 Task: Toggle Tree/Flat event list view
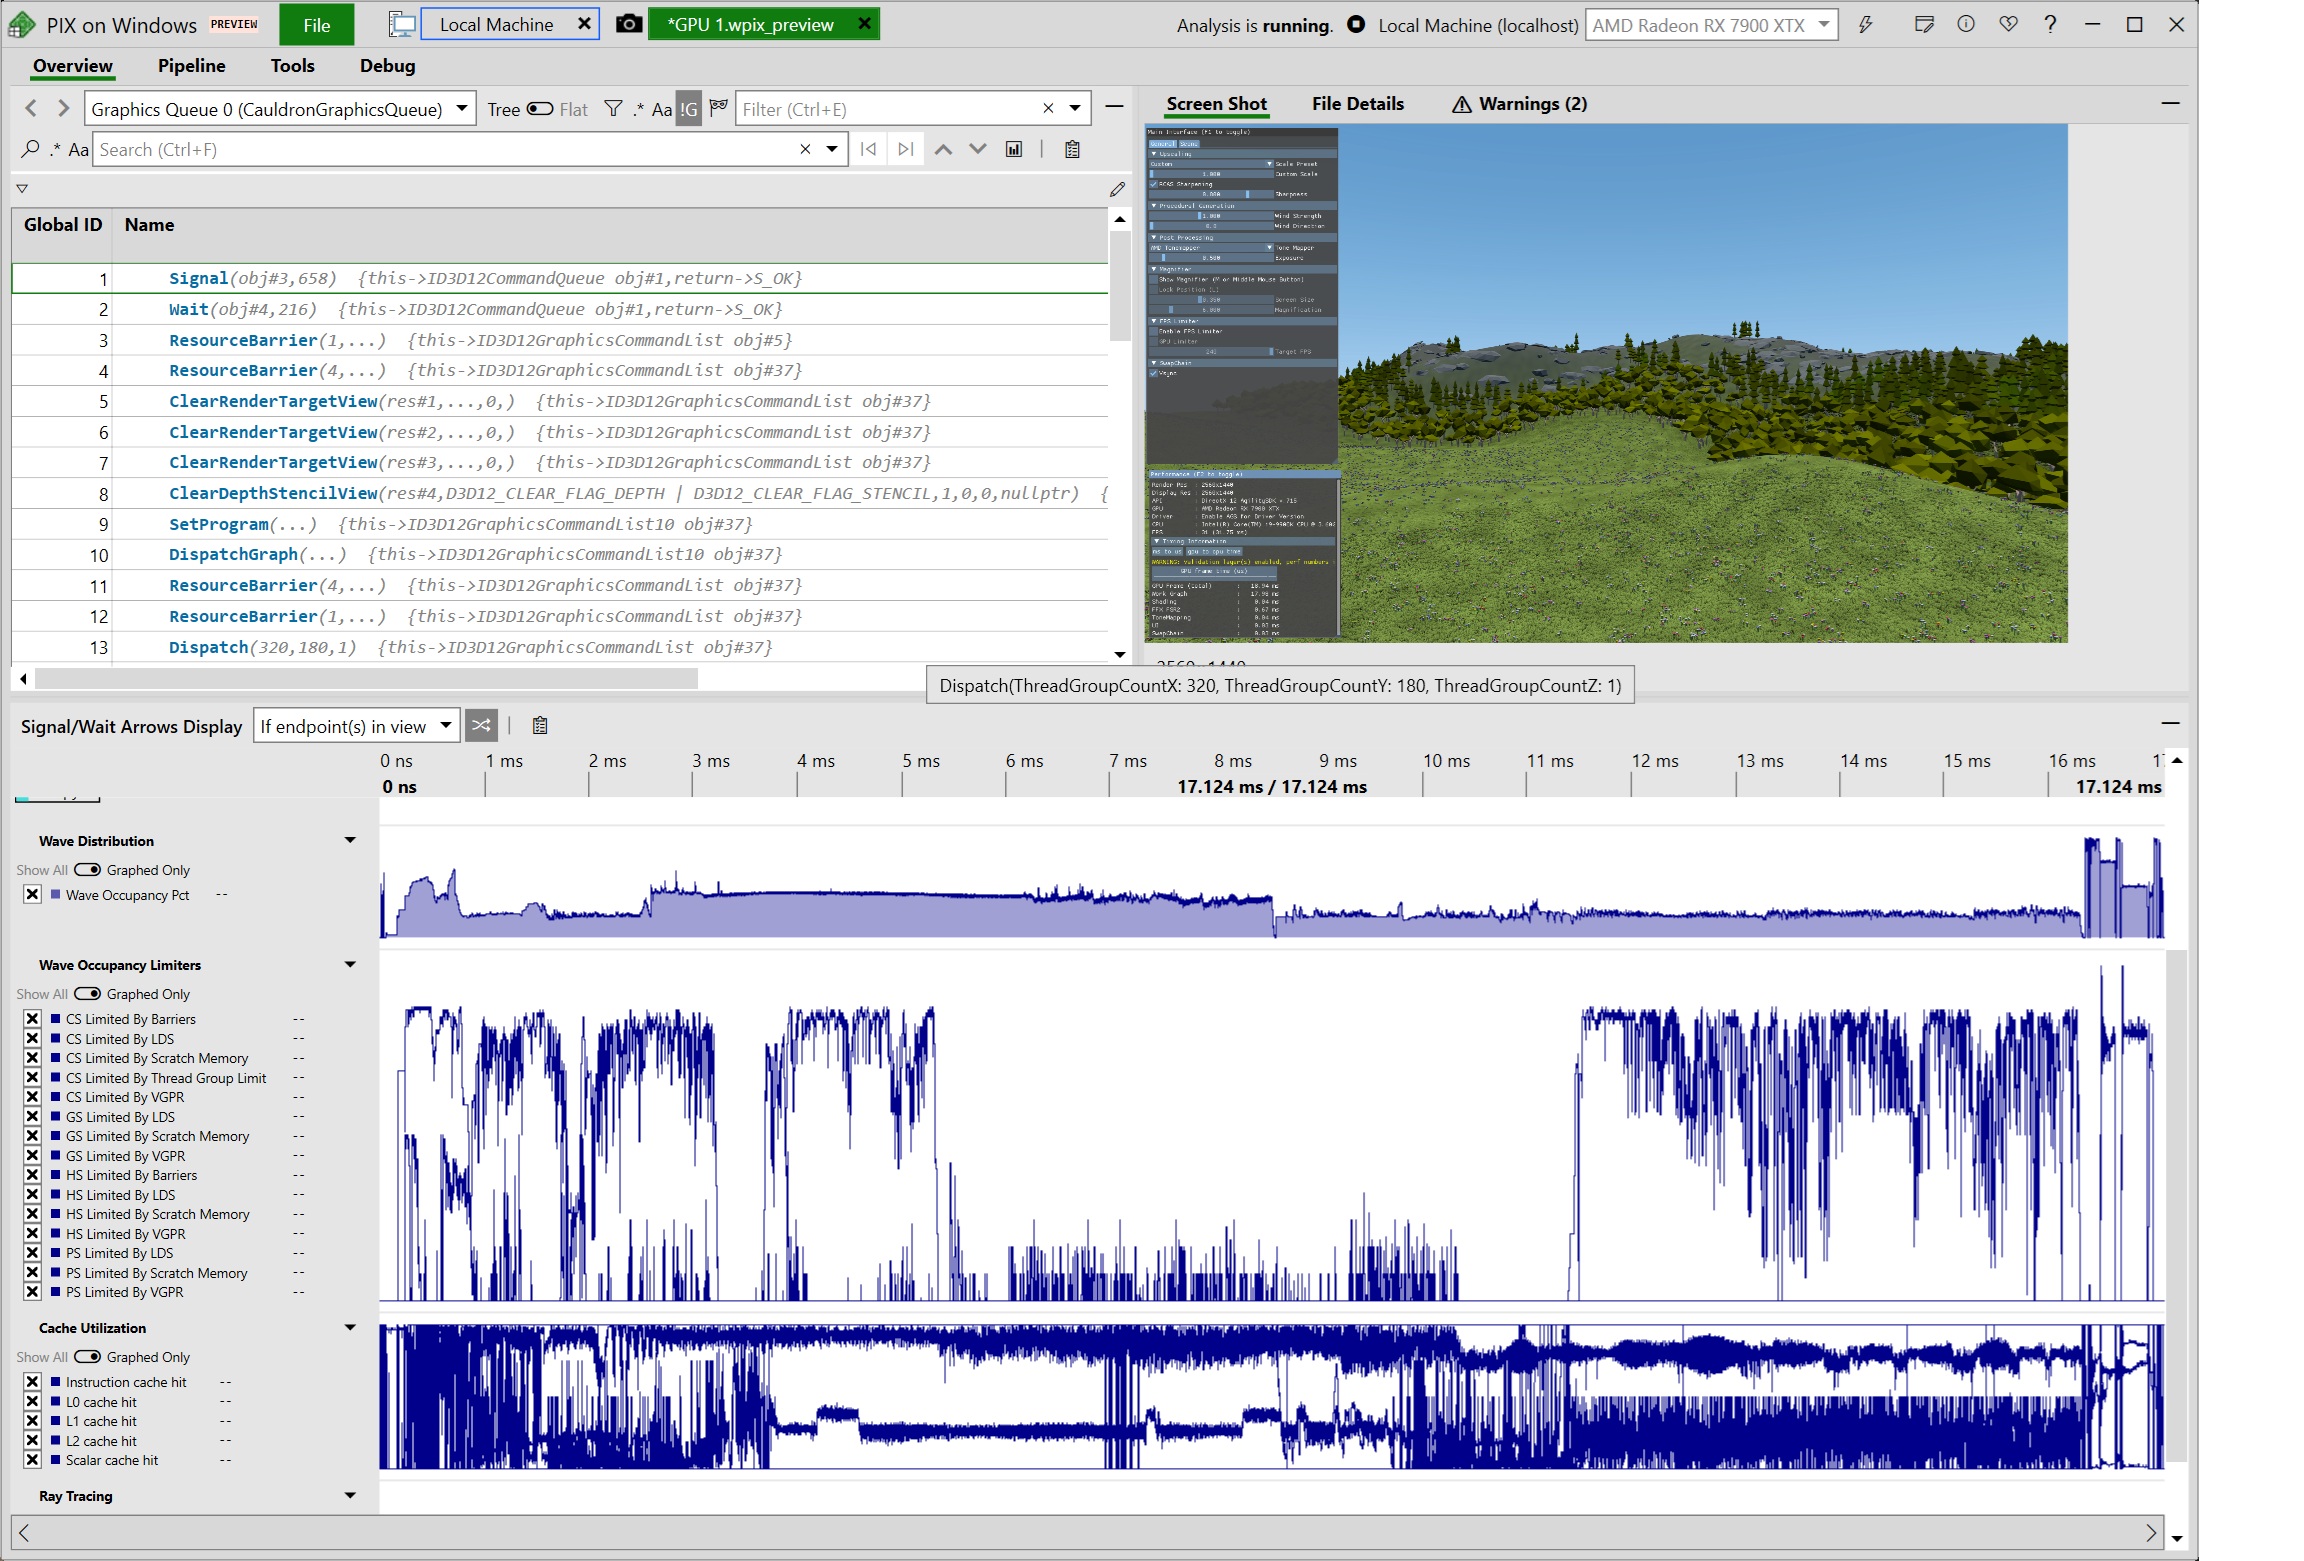point(540,109)
